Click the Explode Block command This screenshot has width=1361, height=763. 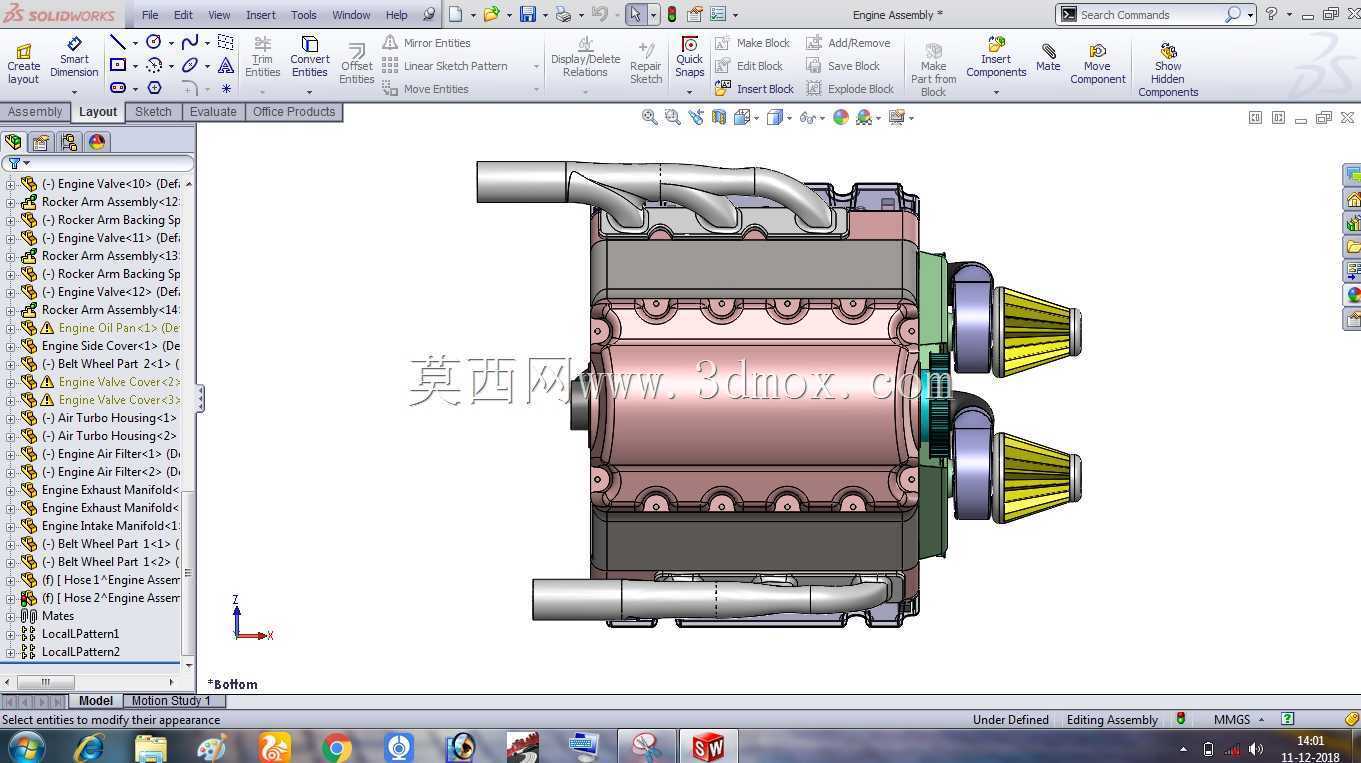850,89
